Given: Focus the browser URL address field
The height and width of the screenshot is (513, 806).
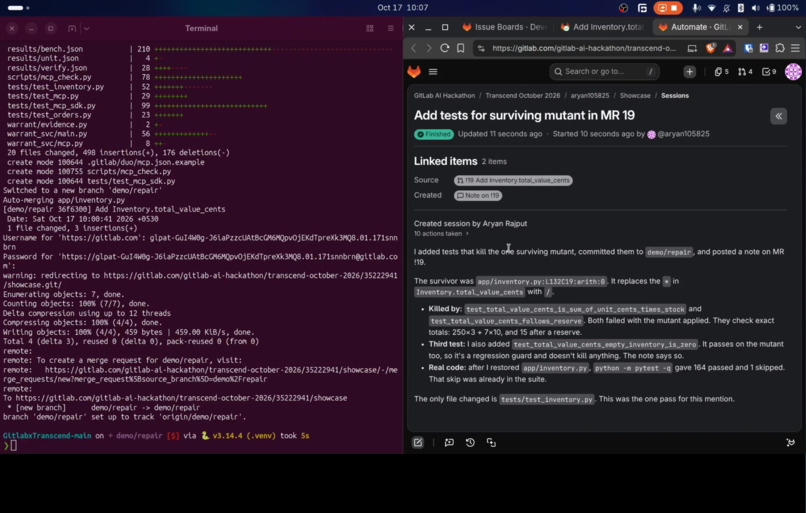Looking at the screenshot, I should (584, 48).
